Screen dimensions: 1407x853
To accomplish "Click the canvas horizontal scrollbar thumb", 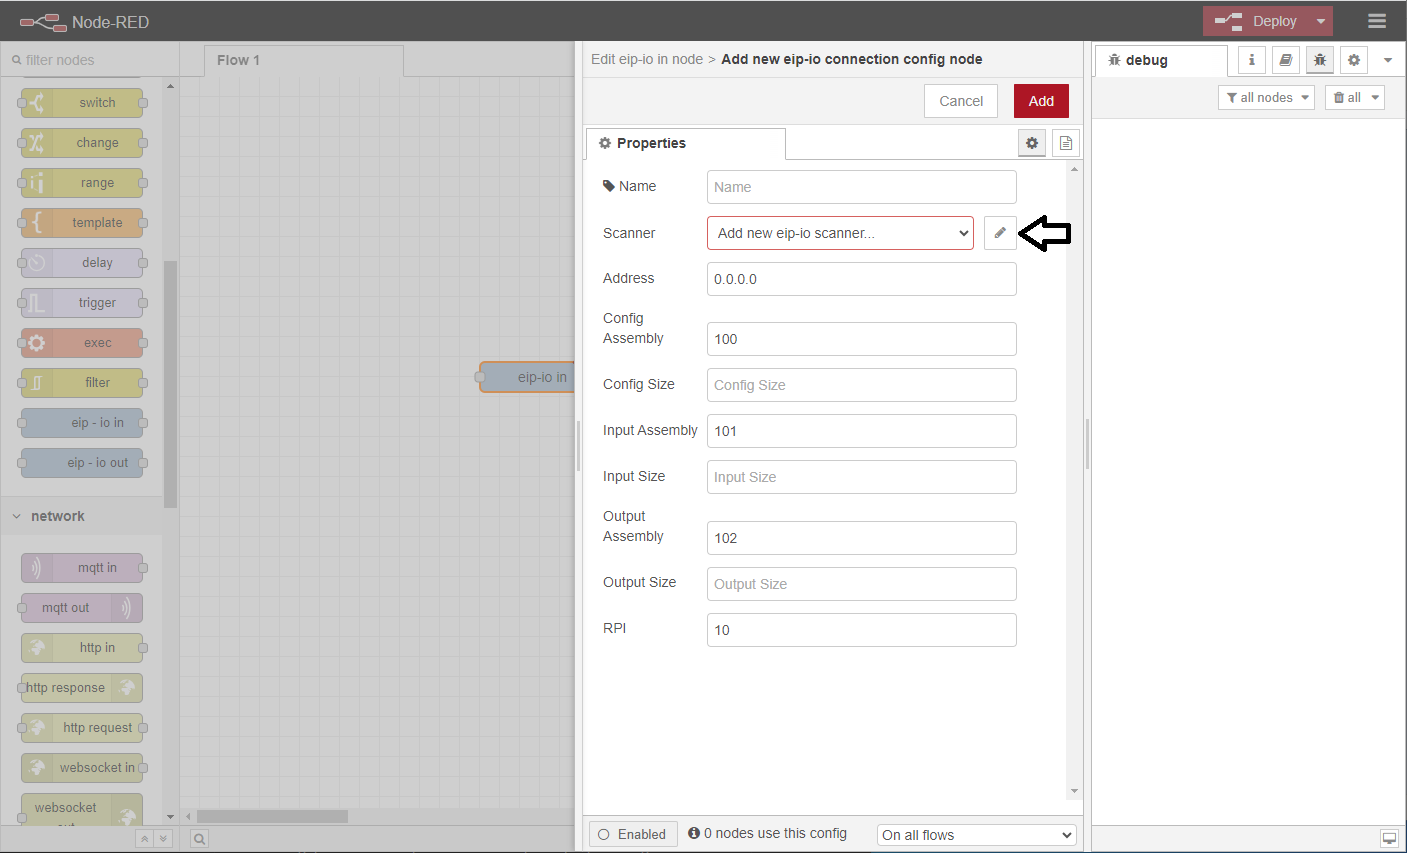I will (x=272, y=816).
